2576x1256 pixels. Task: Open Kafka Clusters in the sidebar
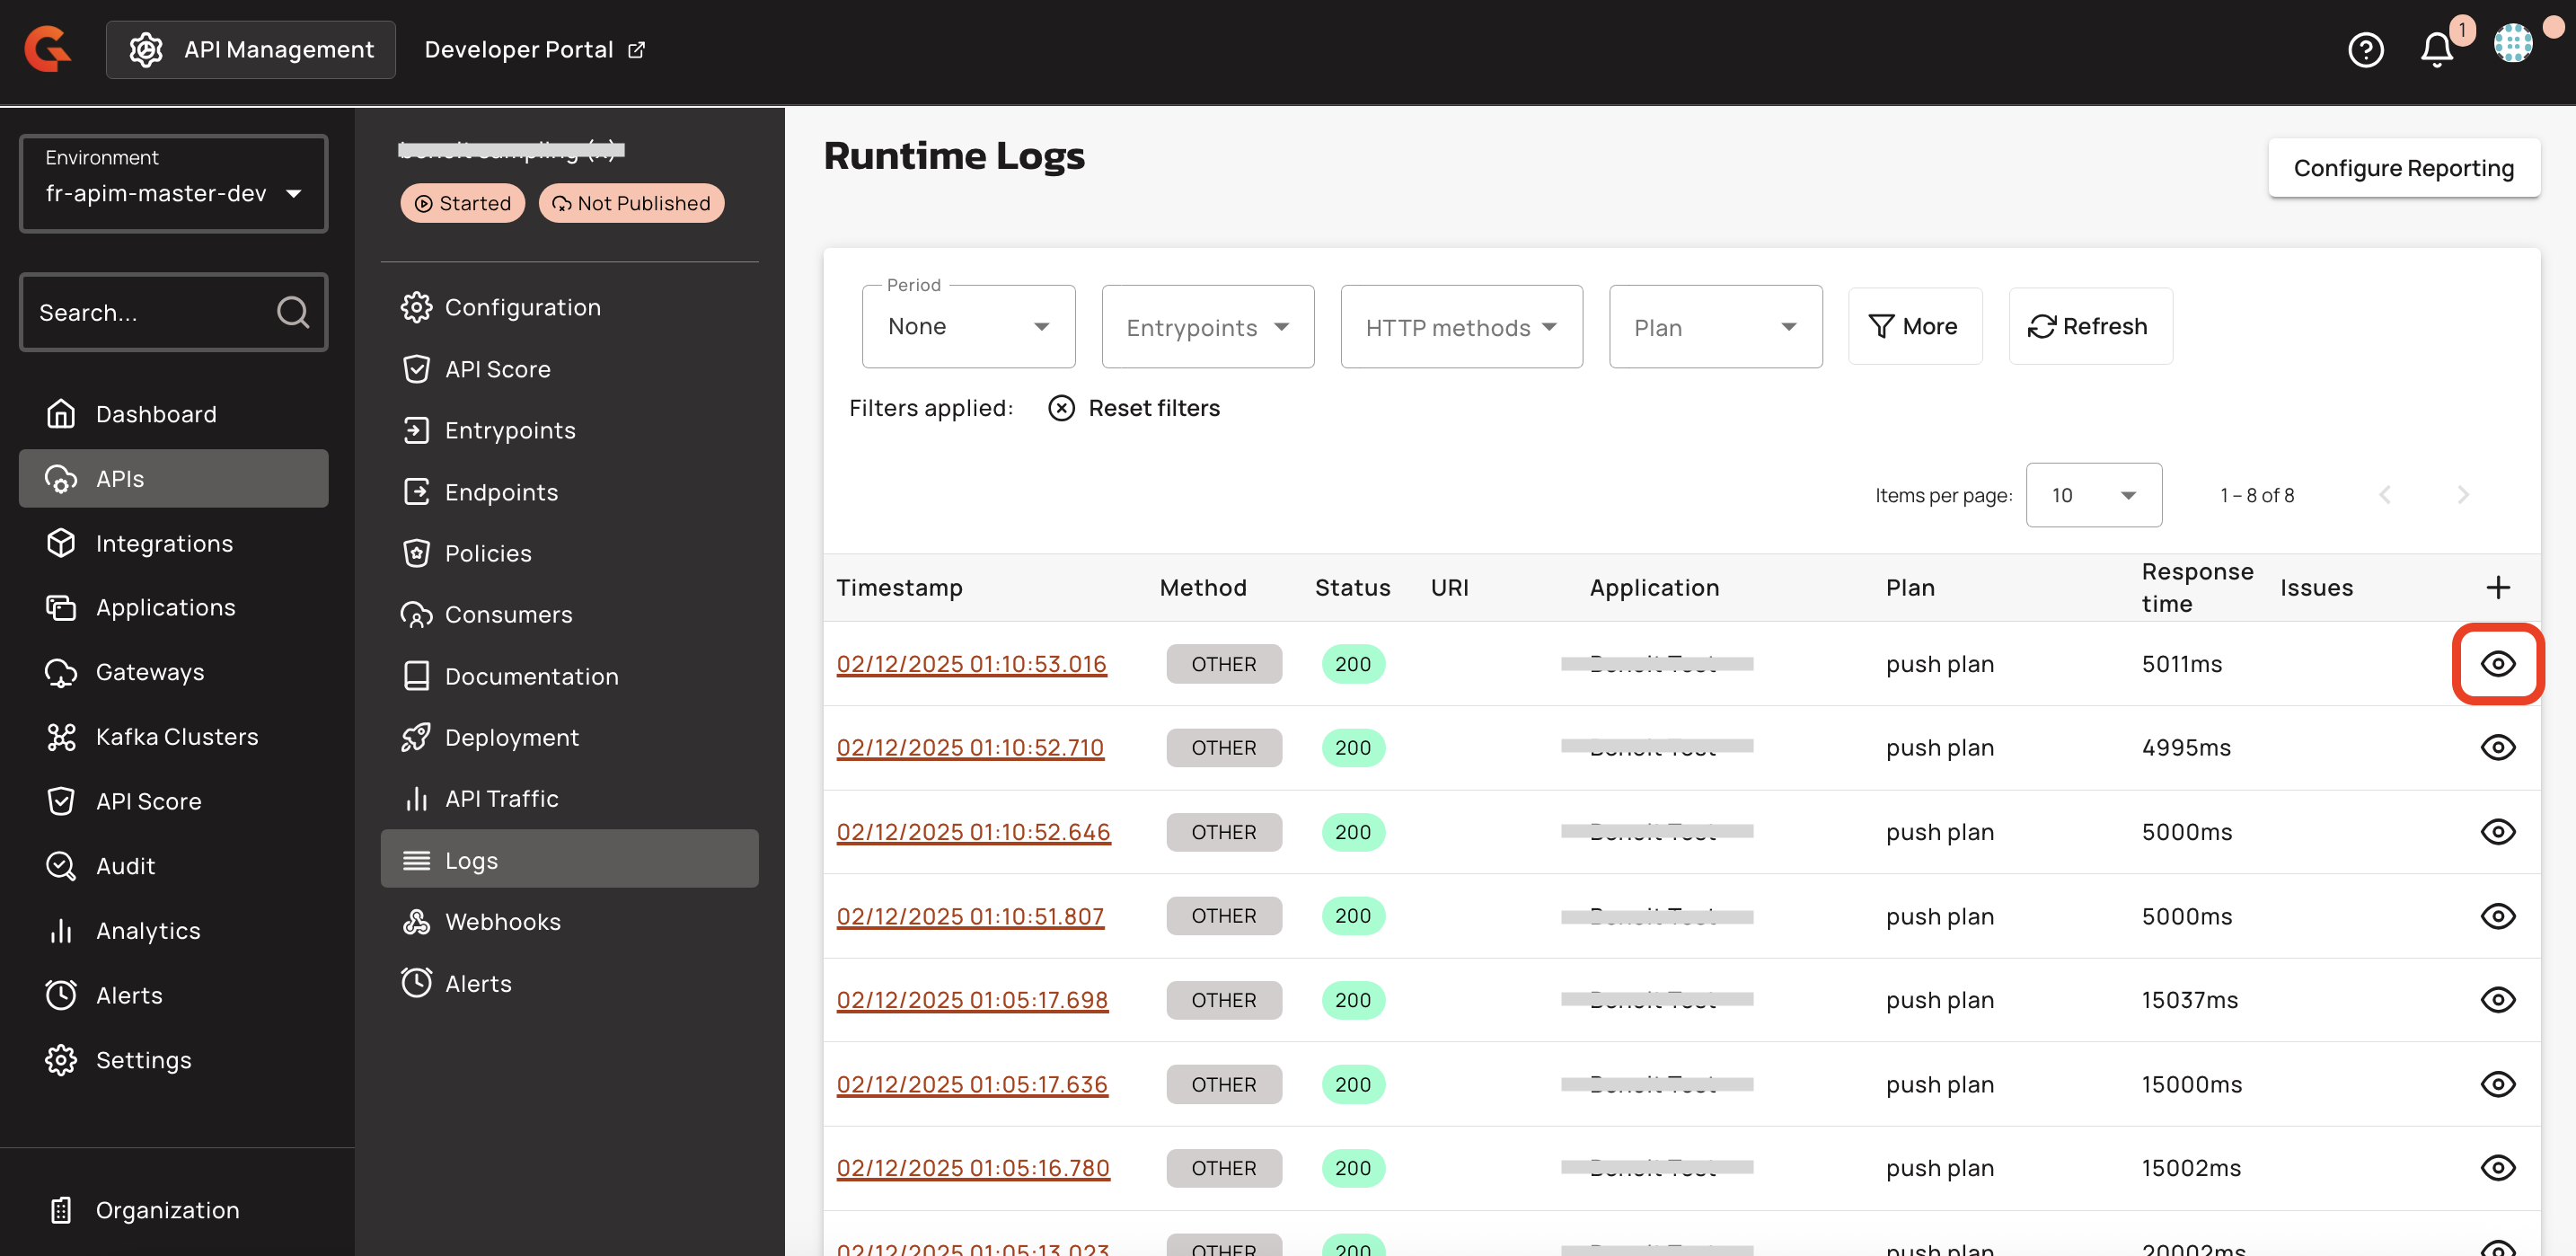click(x=176, y=737)
